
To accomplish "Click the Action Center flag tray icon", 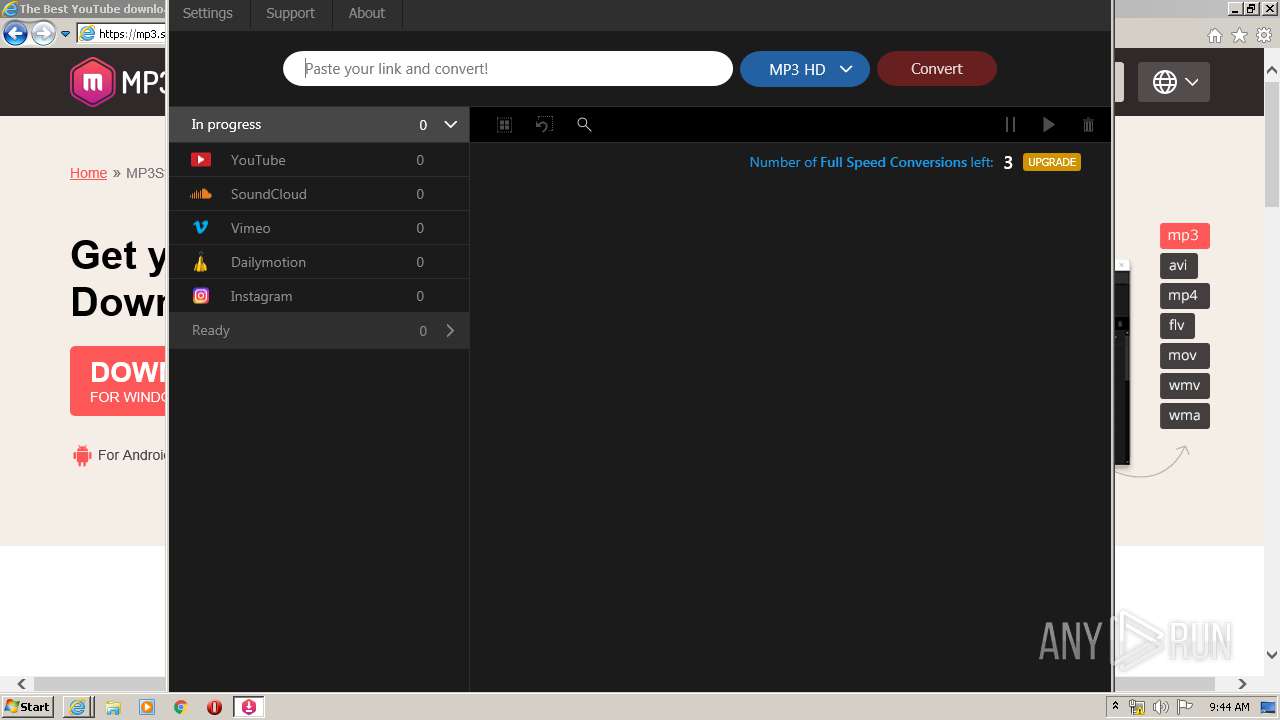I will tap(1185, 707).
